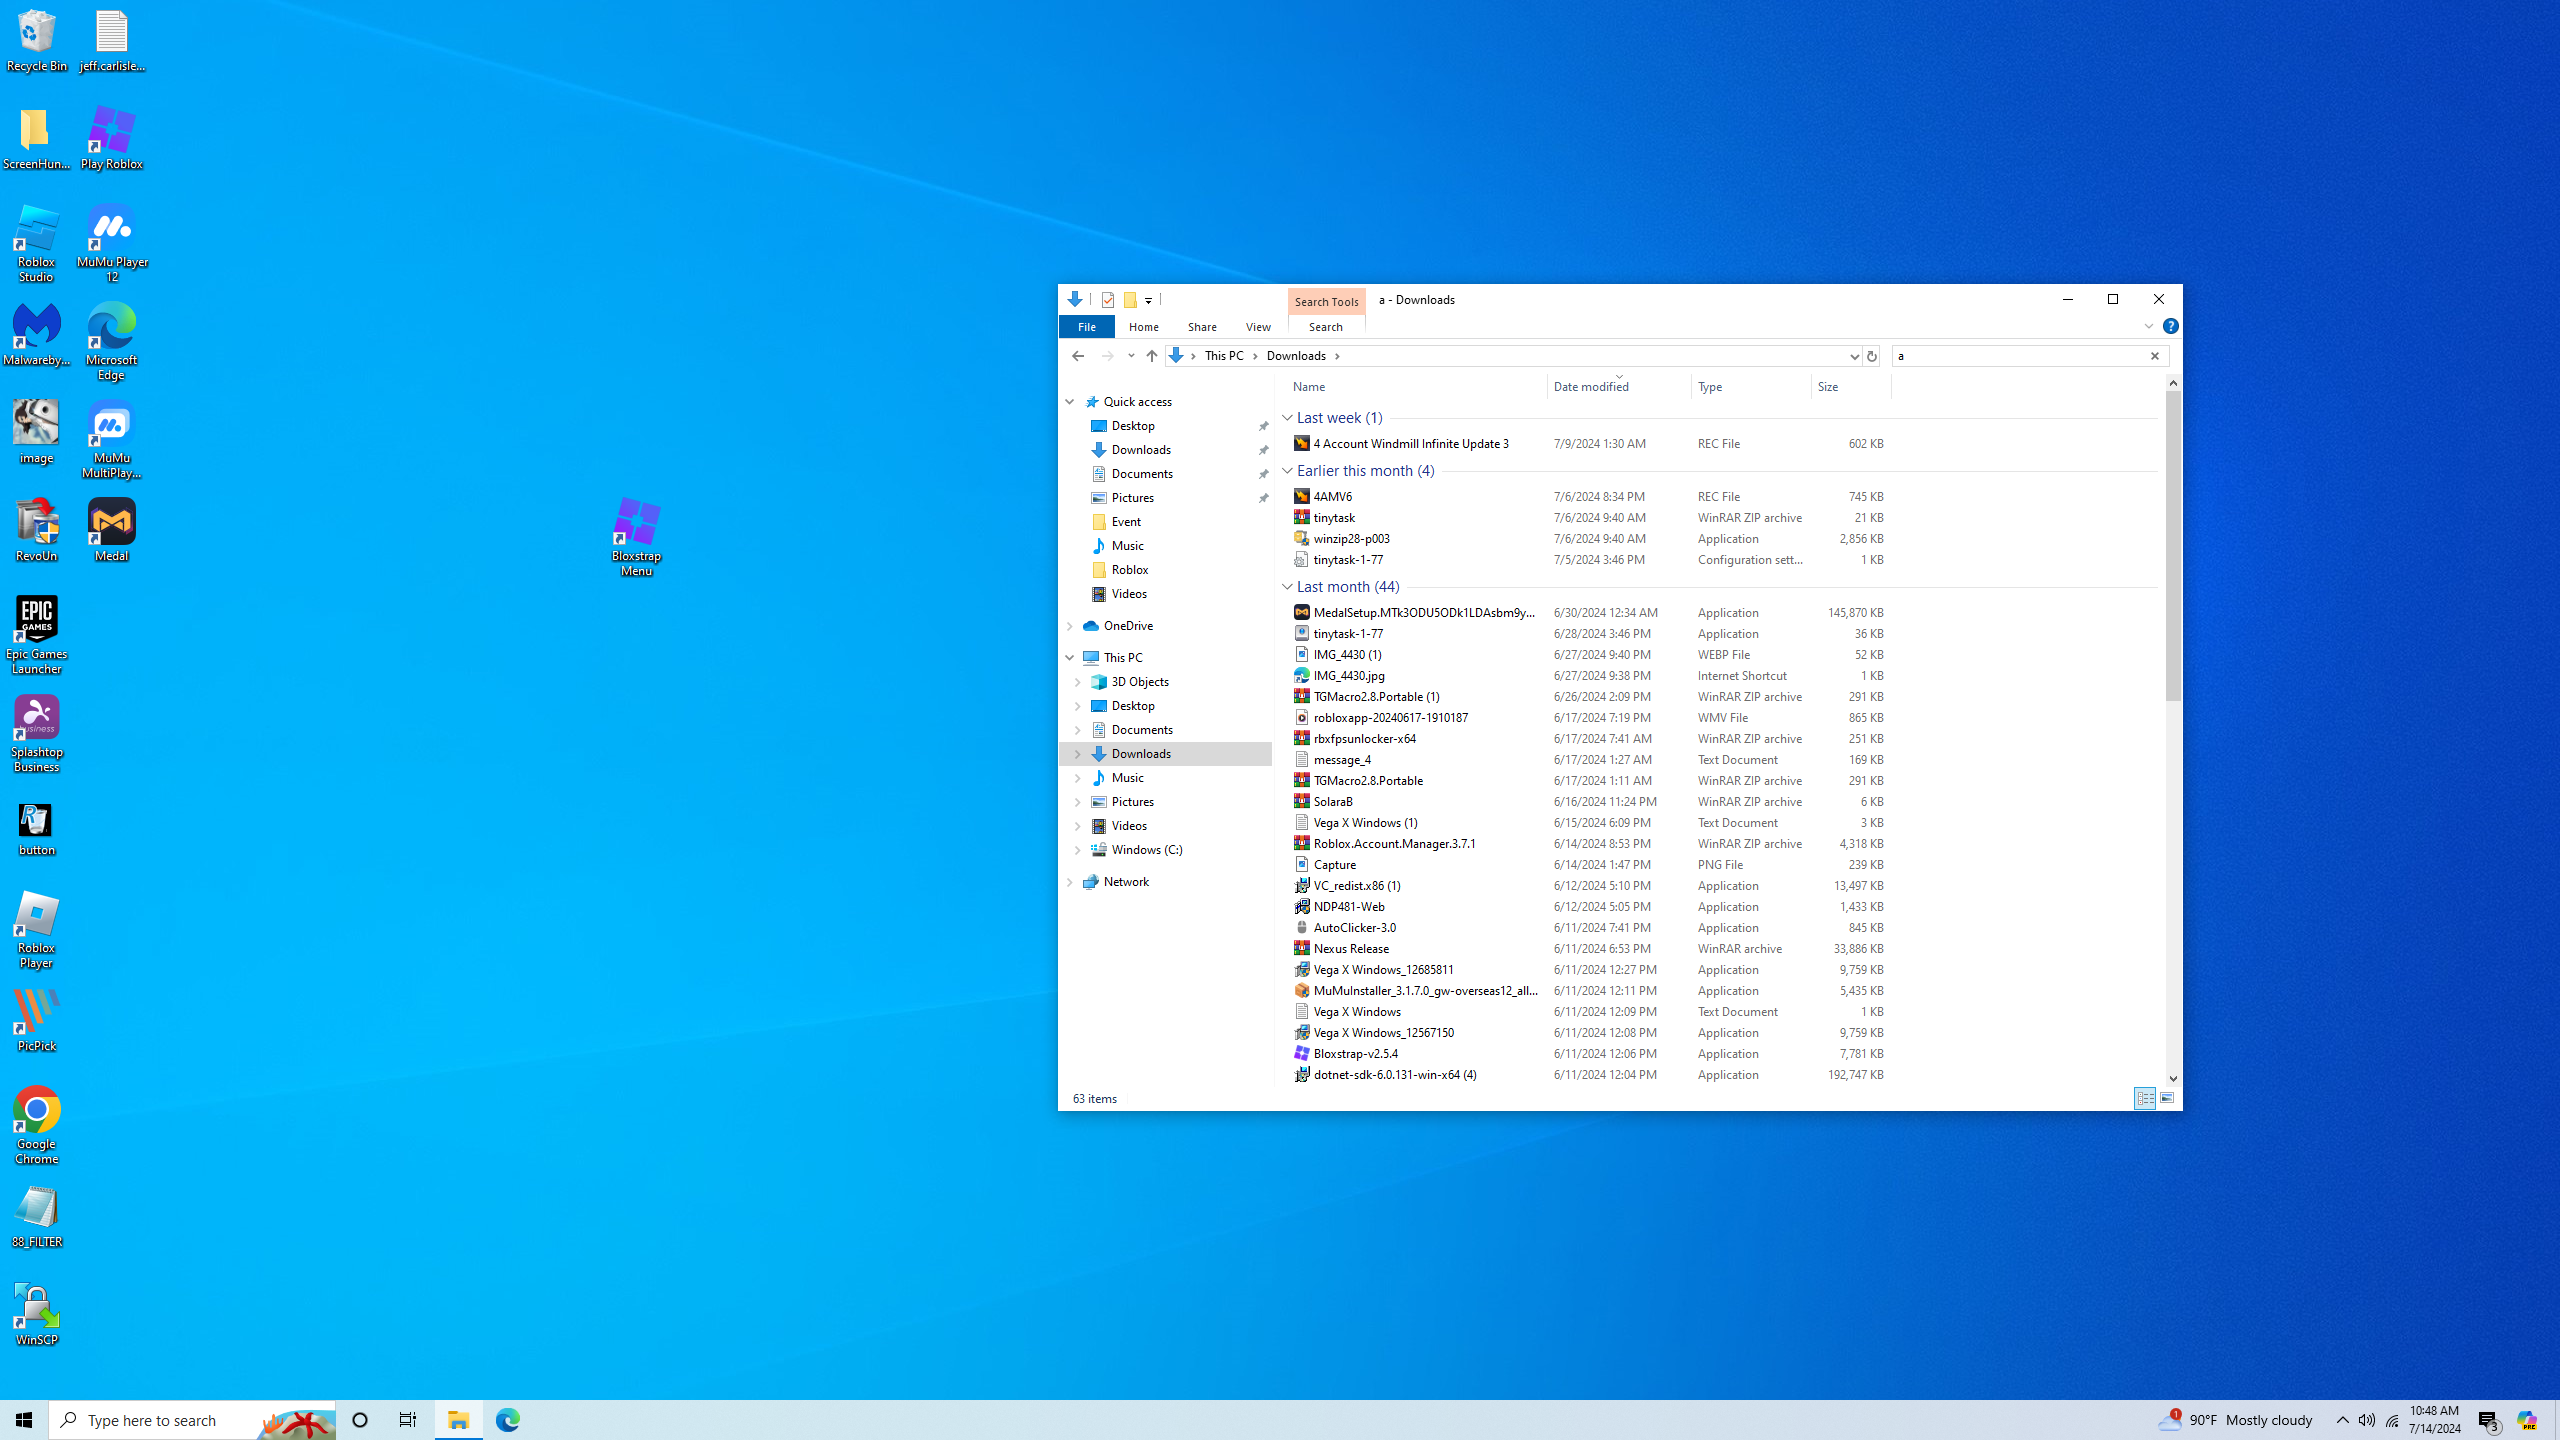Click the Properties quick access icon

pyautogui.click(x=1107, y=299)
